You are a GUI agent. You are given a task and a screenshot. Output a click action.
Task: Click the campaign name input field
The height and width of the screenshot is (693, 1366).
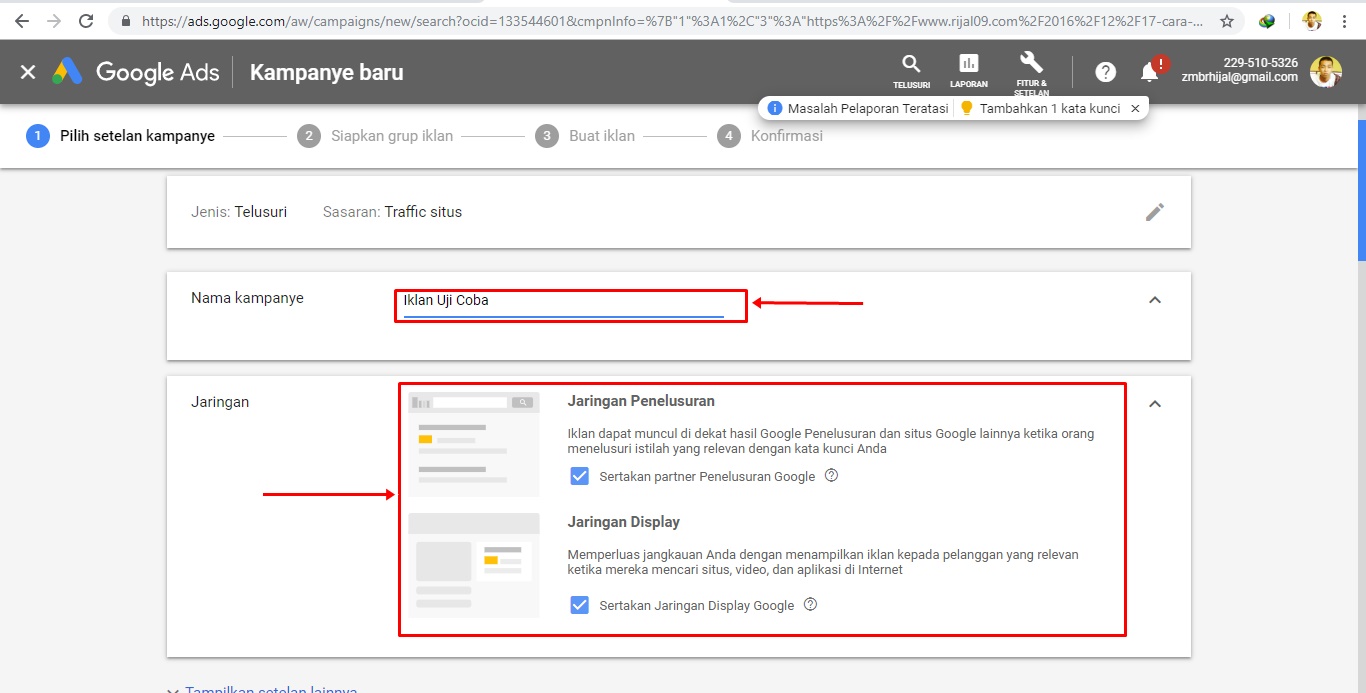[x=563, y=301]
